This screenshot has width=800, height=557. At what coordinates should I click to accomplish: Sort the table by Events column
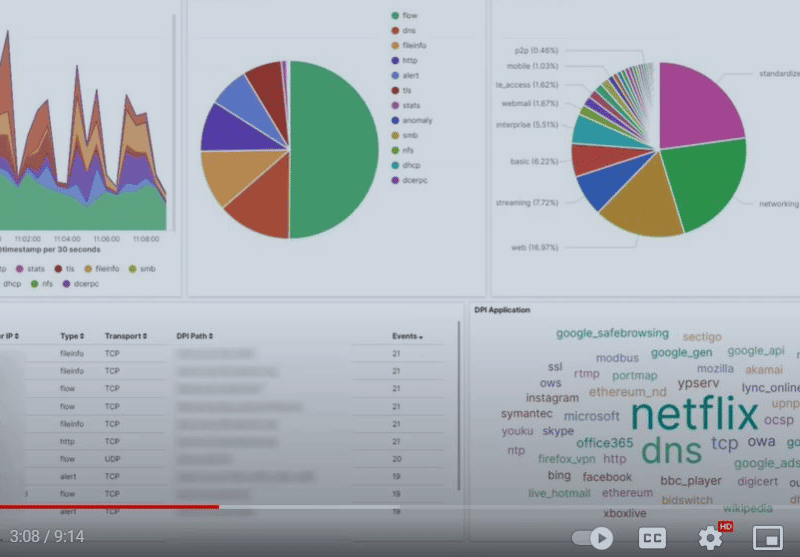(x=408, y=336)
